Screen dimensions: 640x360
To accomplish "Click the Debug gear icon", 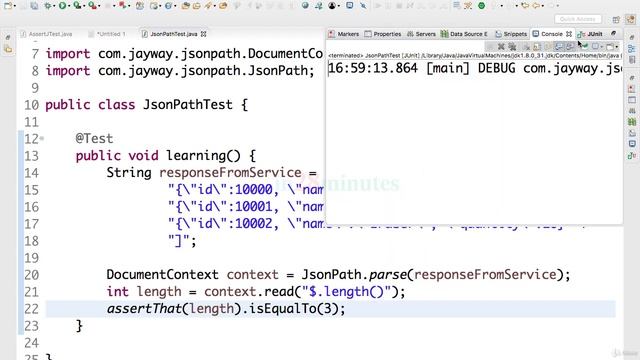I will (x=48, y=6).
